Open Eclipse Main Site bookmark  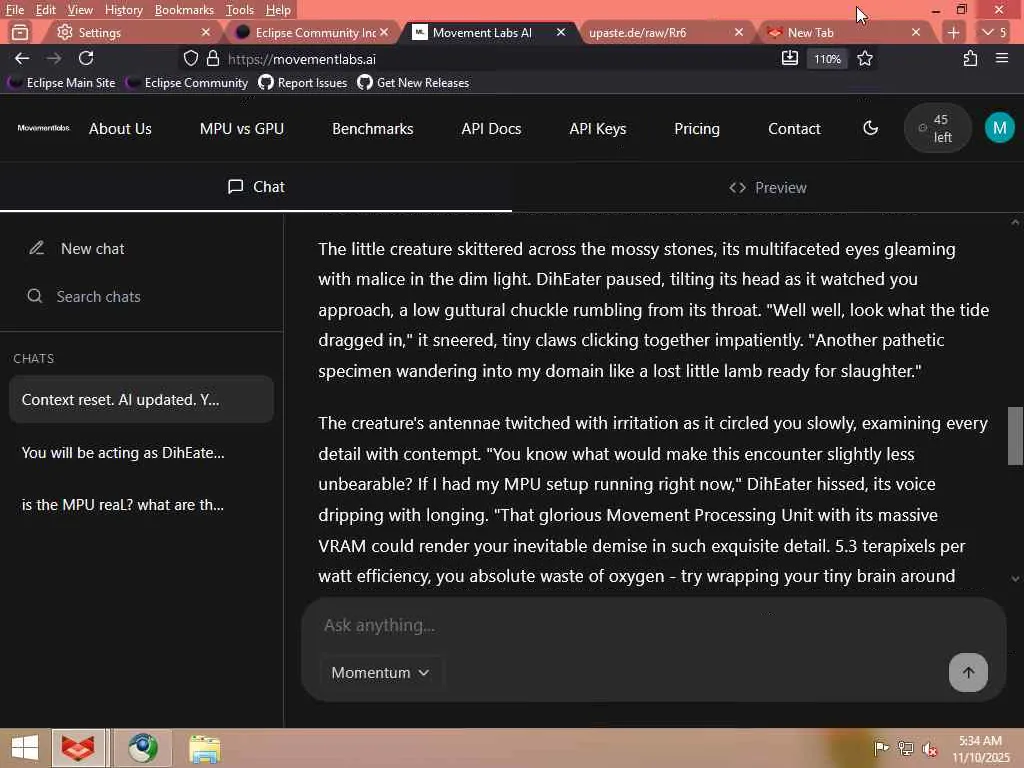coord(62,82)
